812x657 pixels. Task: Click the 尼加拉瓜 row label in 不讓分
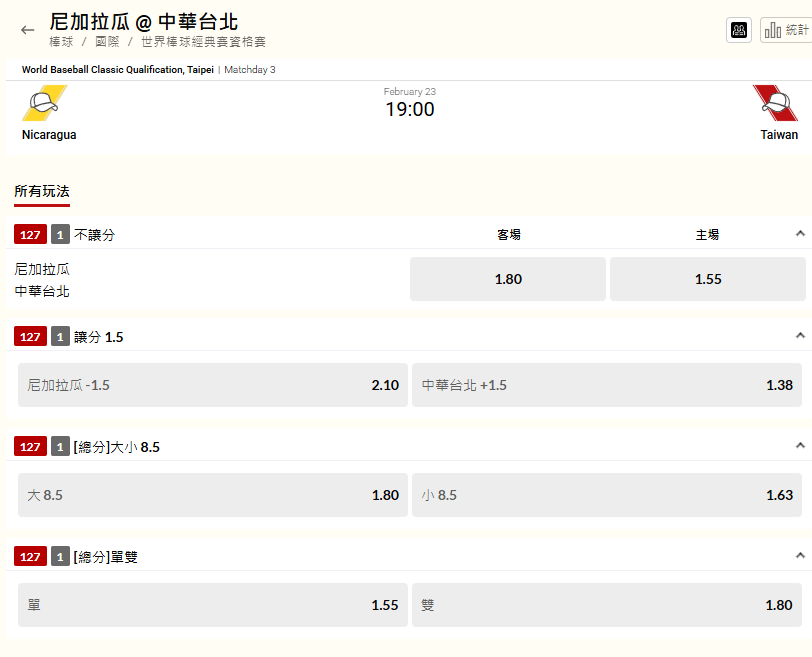(42, 269)
